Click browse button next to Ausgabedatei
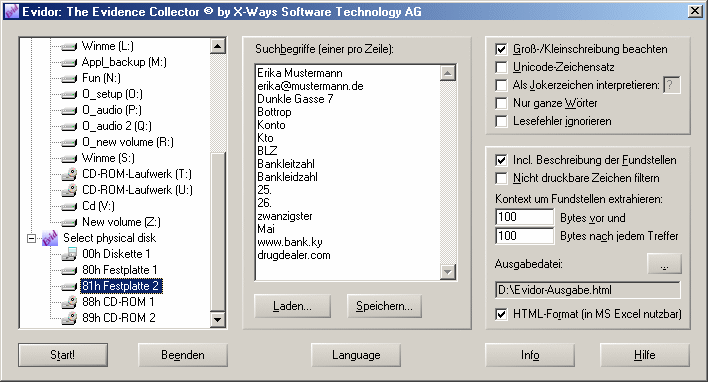The width and height of the screenshot is (708, 382). point(664,264)
